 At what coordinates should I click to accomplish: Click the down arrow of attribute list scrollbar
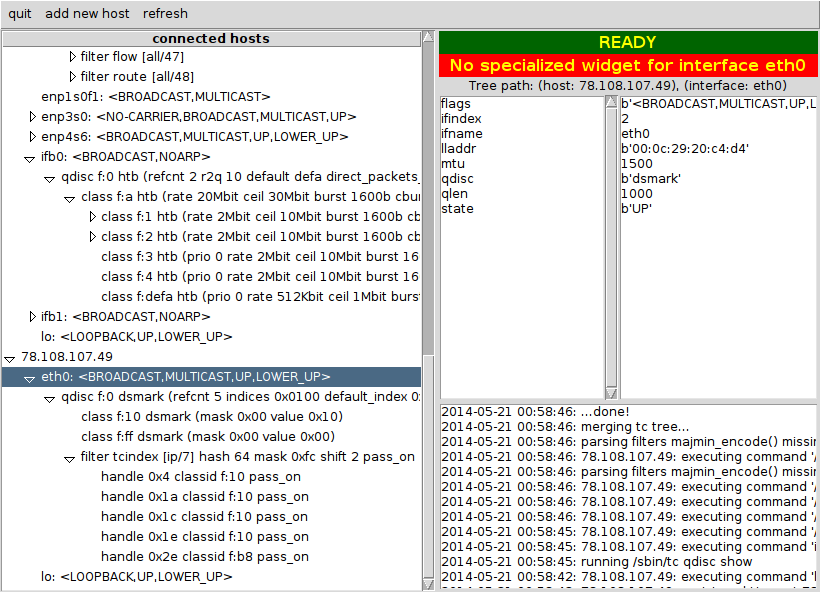(x=611, y=393)
